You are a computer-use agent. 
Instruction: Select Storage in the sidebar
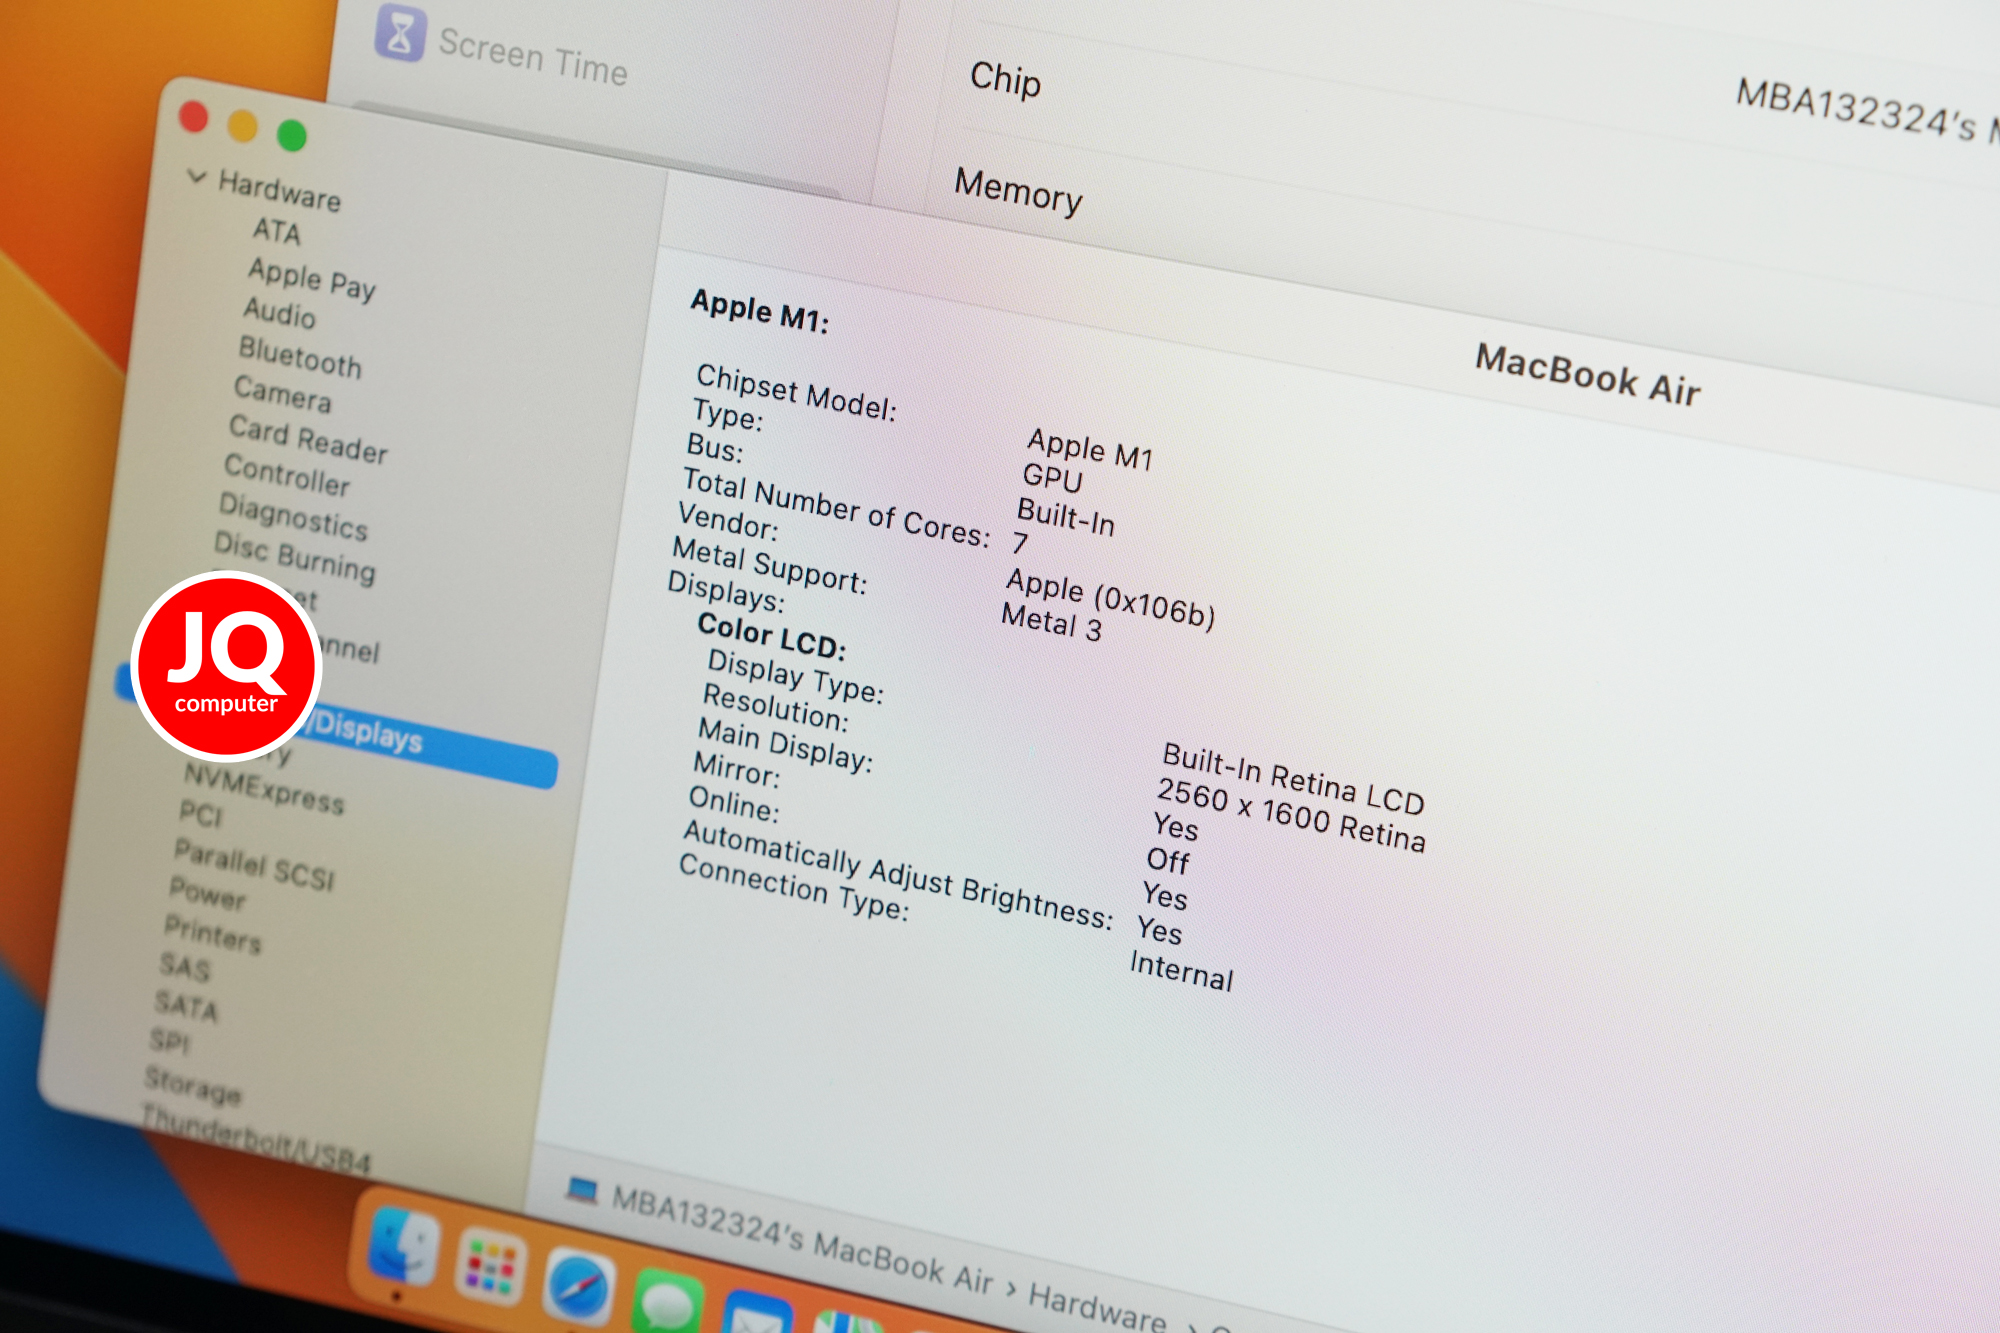pyautogui.click(x=193, y=1085)
